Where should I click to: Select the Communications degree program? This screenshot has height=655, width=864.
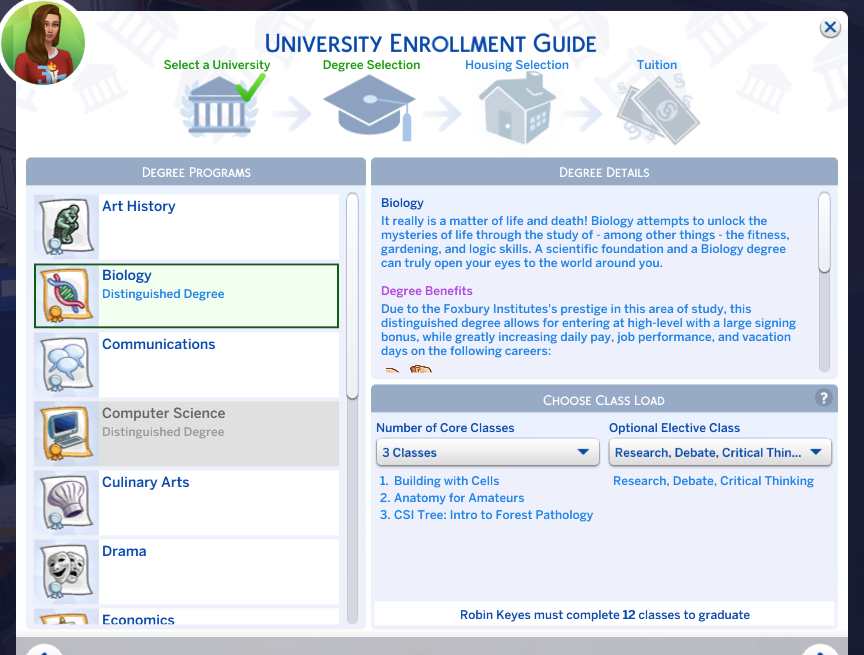(187, 365)
